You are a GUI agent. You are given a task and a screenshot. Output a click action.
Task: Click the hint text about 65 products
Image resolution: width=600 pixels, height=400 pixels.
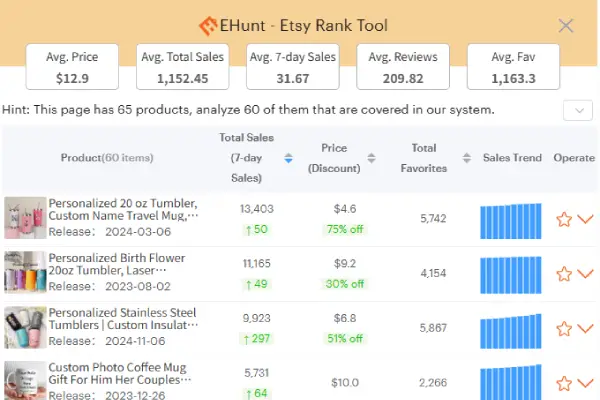coord(248,110)
